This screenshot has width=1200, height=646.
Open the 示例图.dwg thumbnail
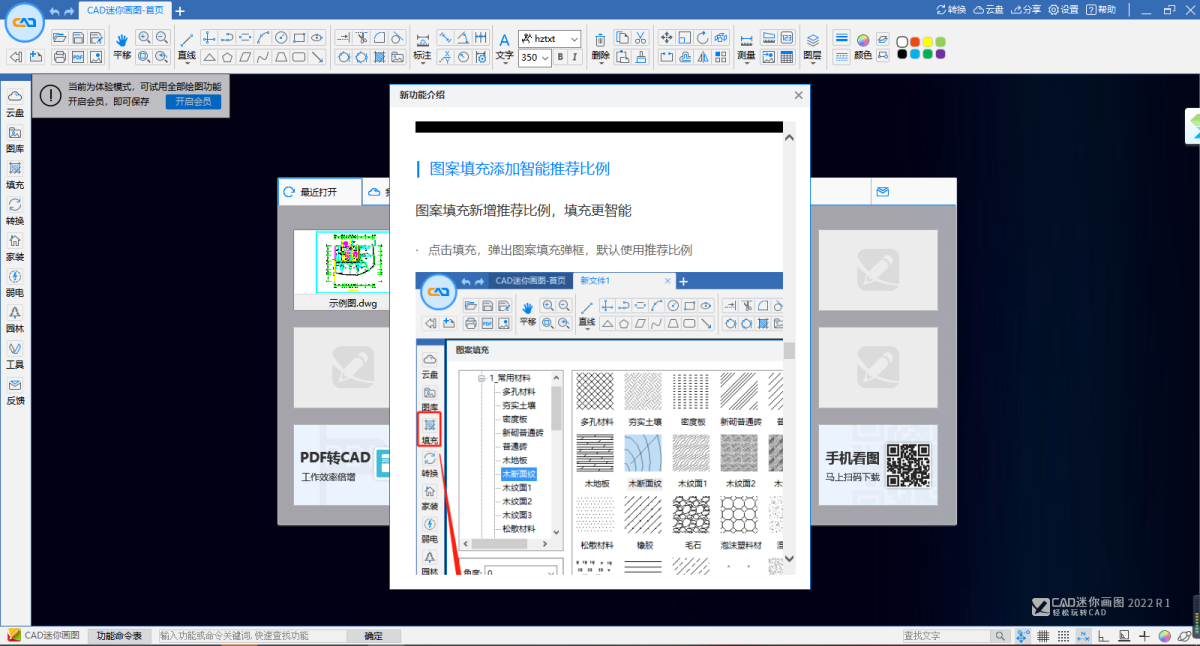pos(355,263)
